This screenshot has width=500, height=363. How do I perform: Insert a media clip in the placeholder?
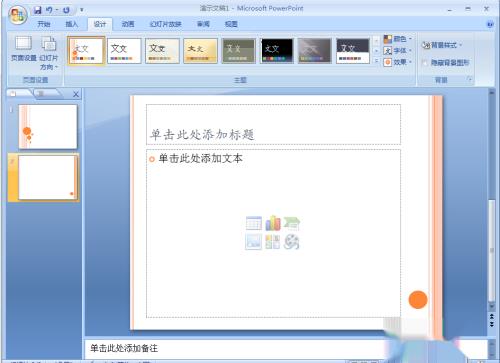click(x=292, y=242)
